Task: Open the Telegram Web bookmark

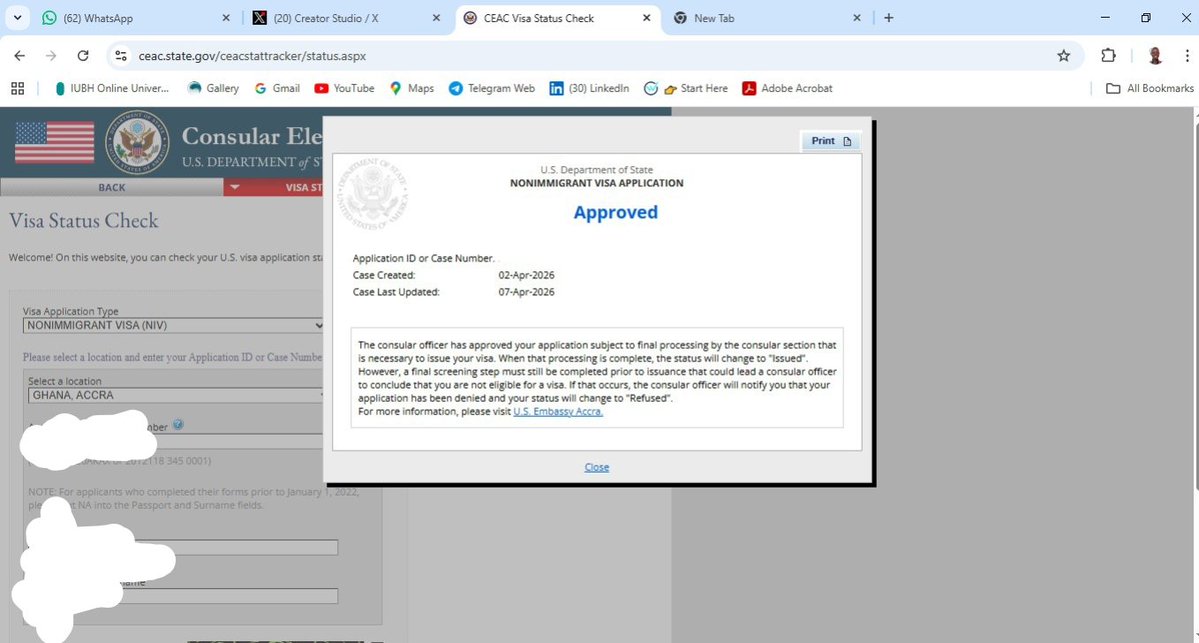Action: pos(492,89)
